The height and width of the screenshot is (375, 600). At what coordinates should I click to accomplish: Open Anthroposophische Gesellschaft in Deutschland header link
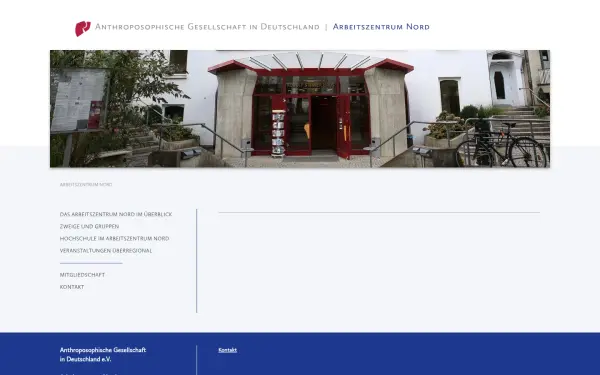pyautogui.click(x=207, y=27)
